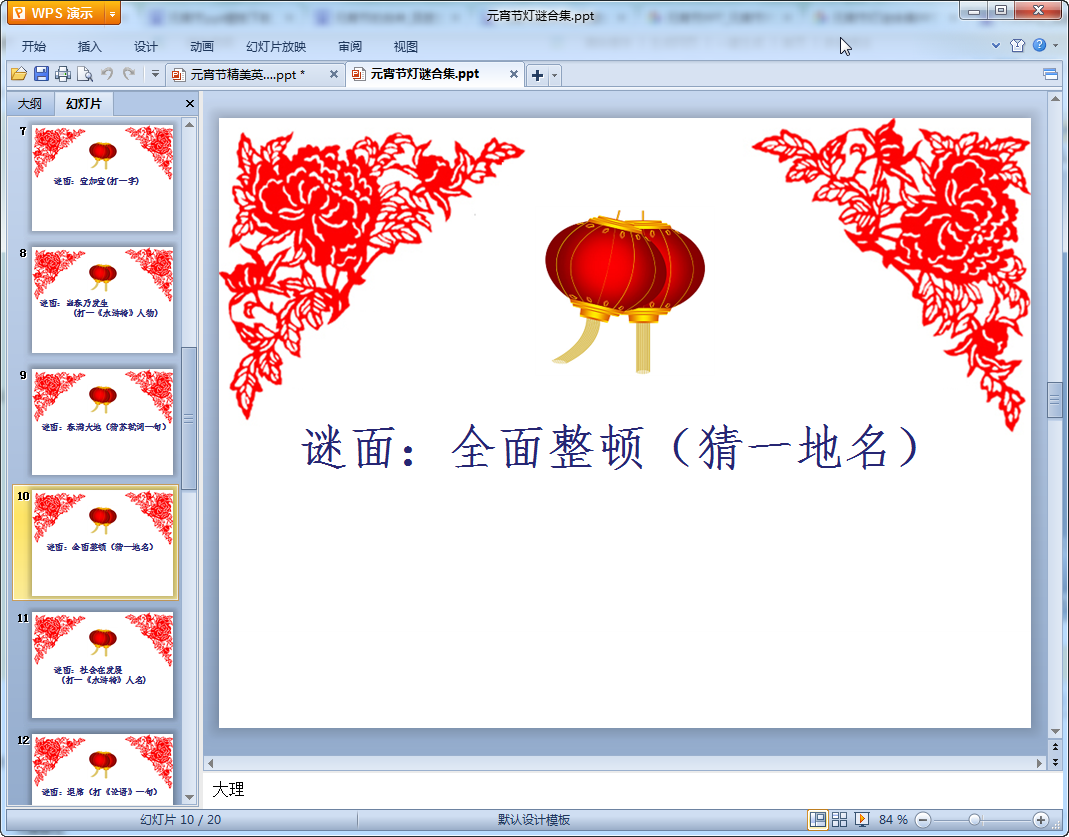Click the zoom in plus button
This screenshot has width=1069, height=837.
[1040, 820]
